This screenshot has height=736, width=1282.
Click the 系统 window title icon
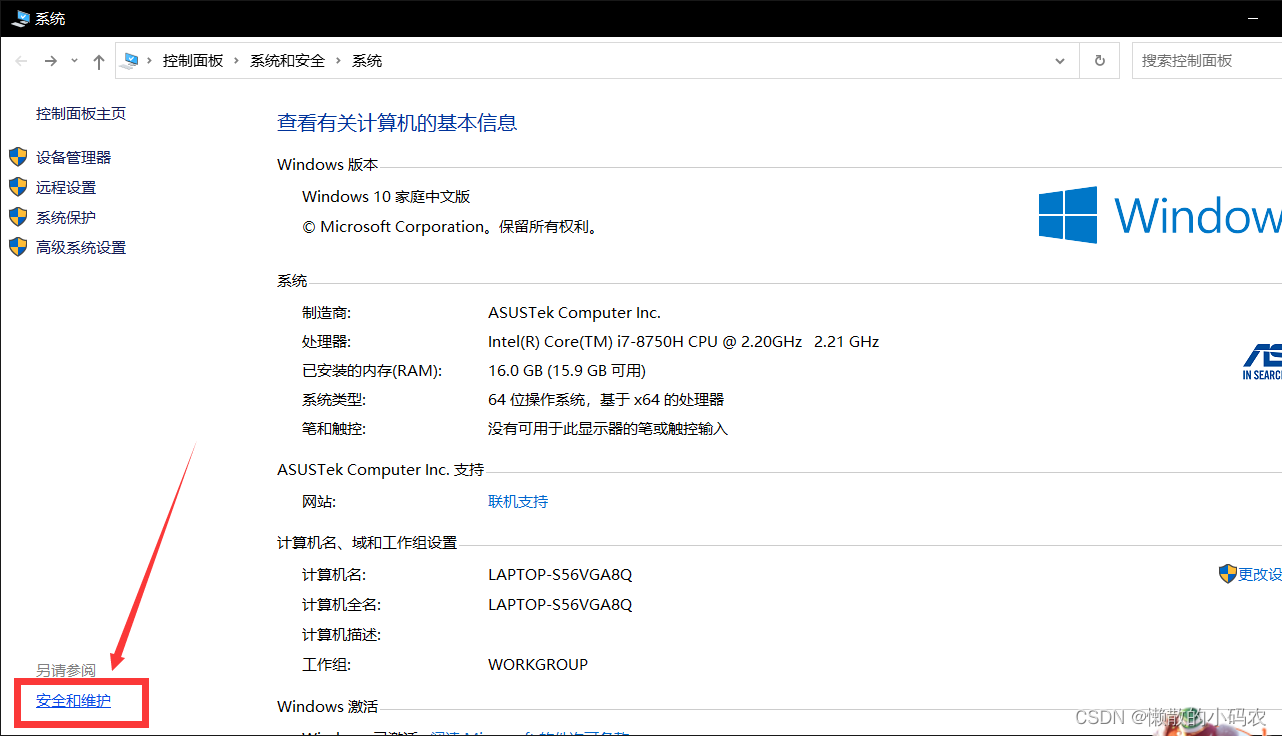20,18
